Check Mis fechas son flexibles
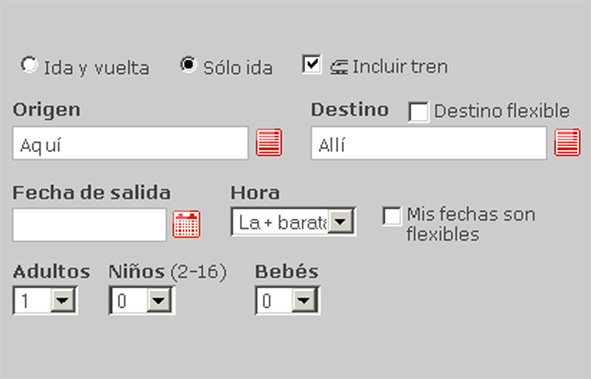This screenshot has width=591, height=379. click(392, 216)
